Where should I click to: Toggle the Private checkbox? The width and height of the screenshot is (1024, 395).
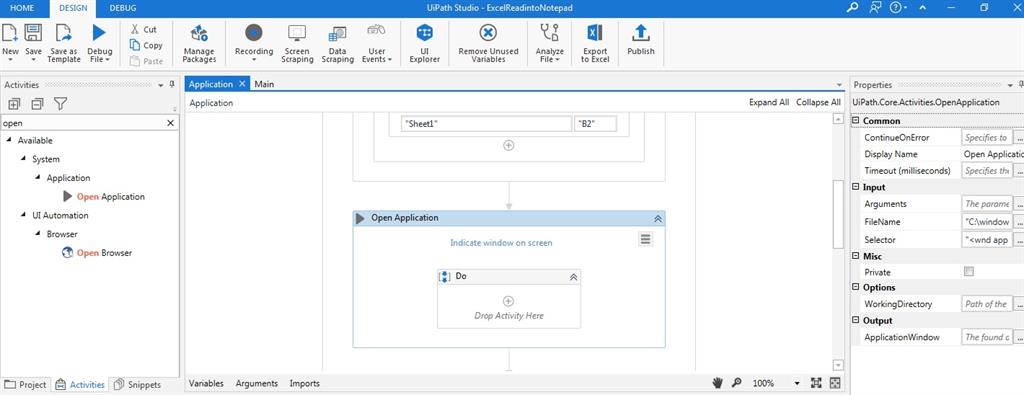pos(969,272)
